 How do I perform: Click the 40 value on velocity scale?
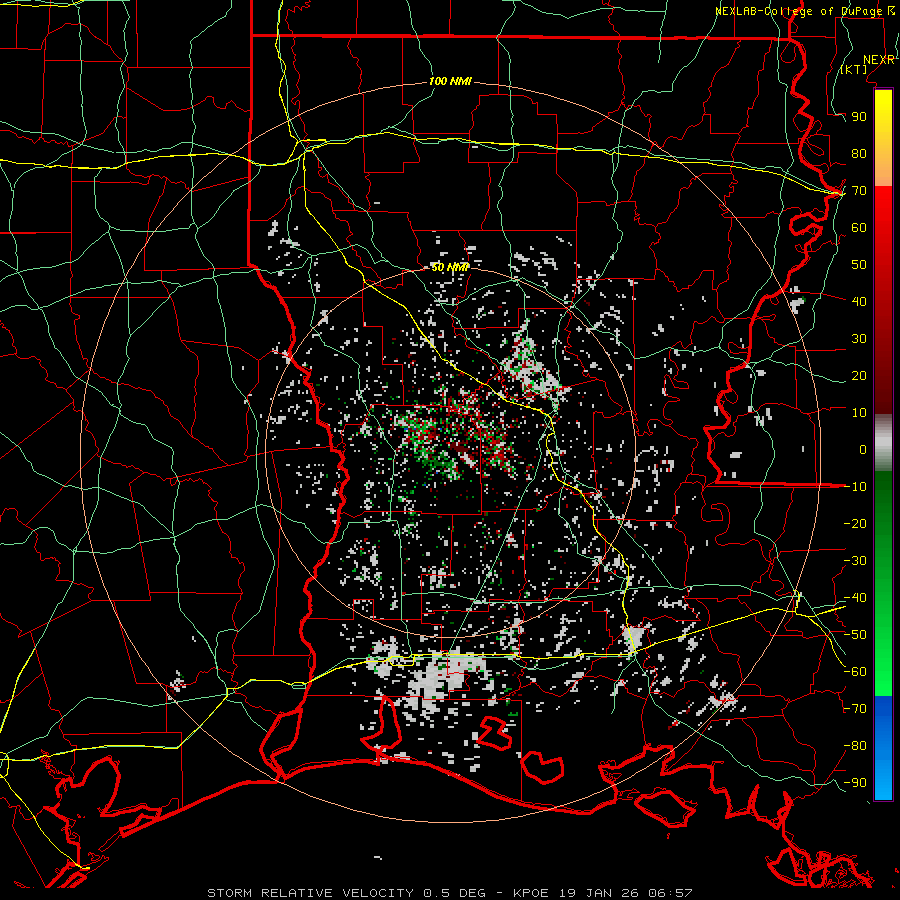click(x=859, y=301)
